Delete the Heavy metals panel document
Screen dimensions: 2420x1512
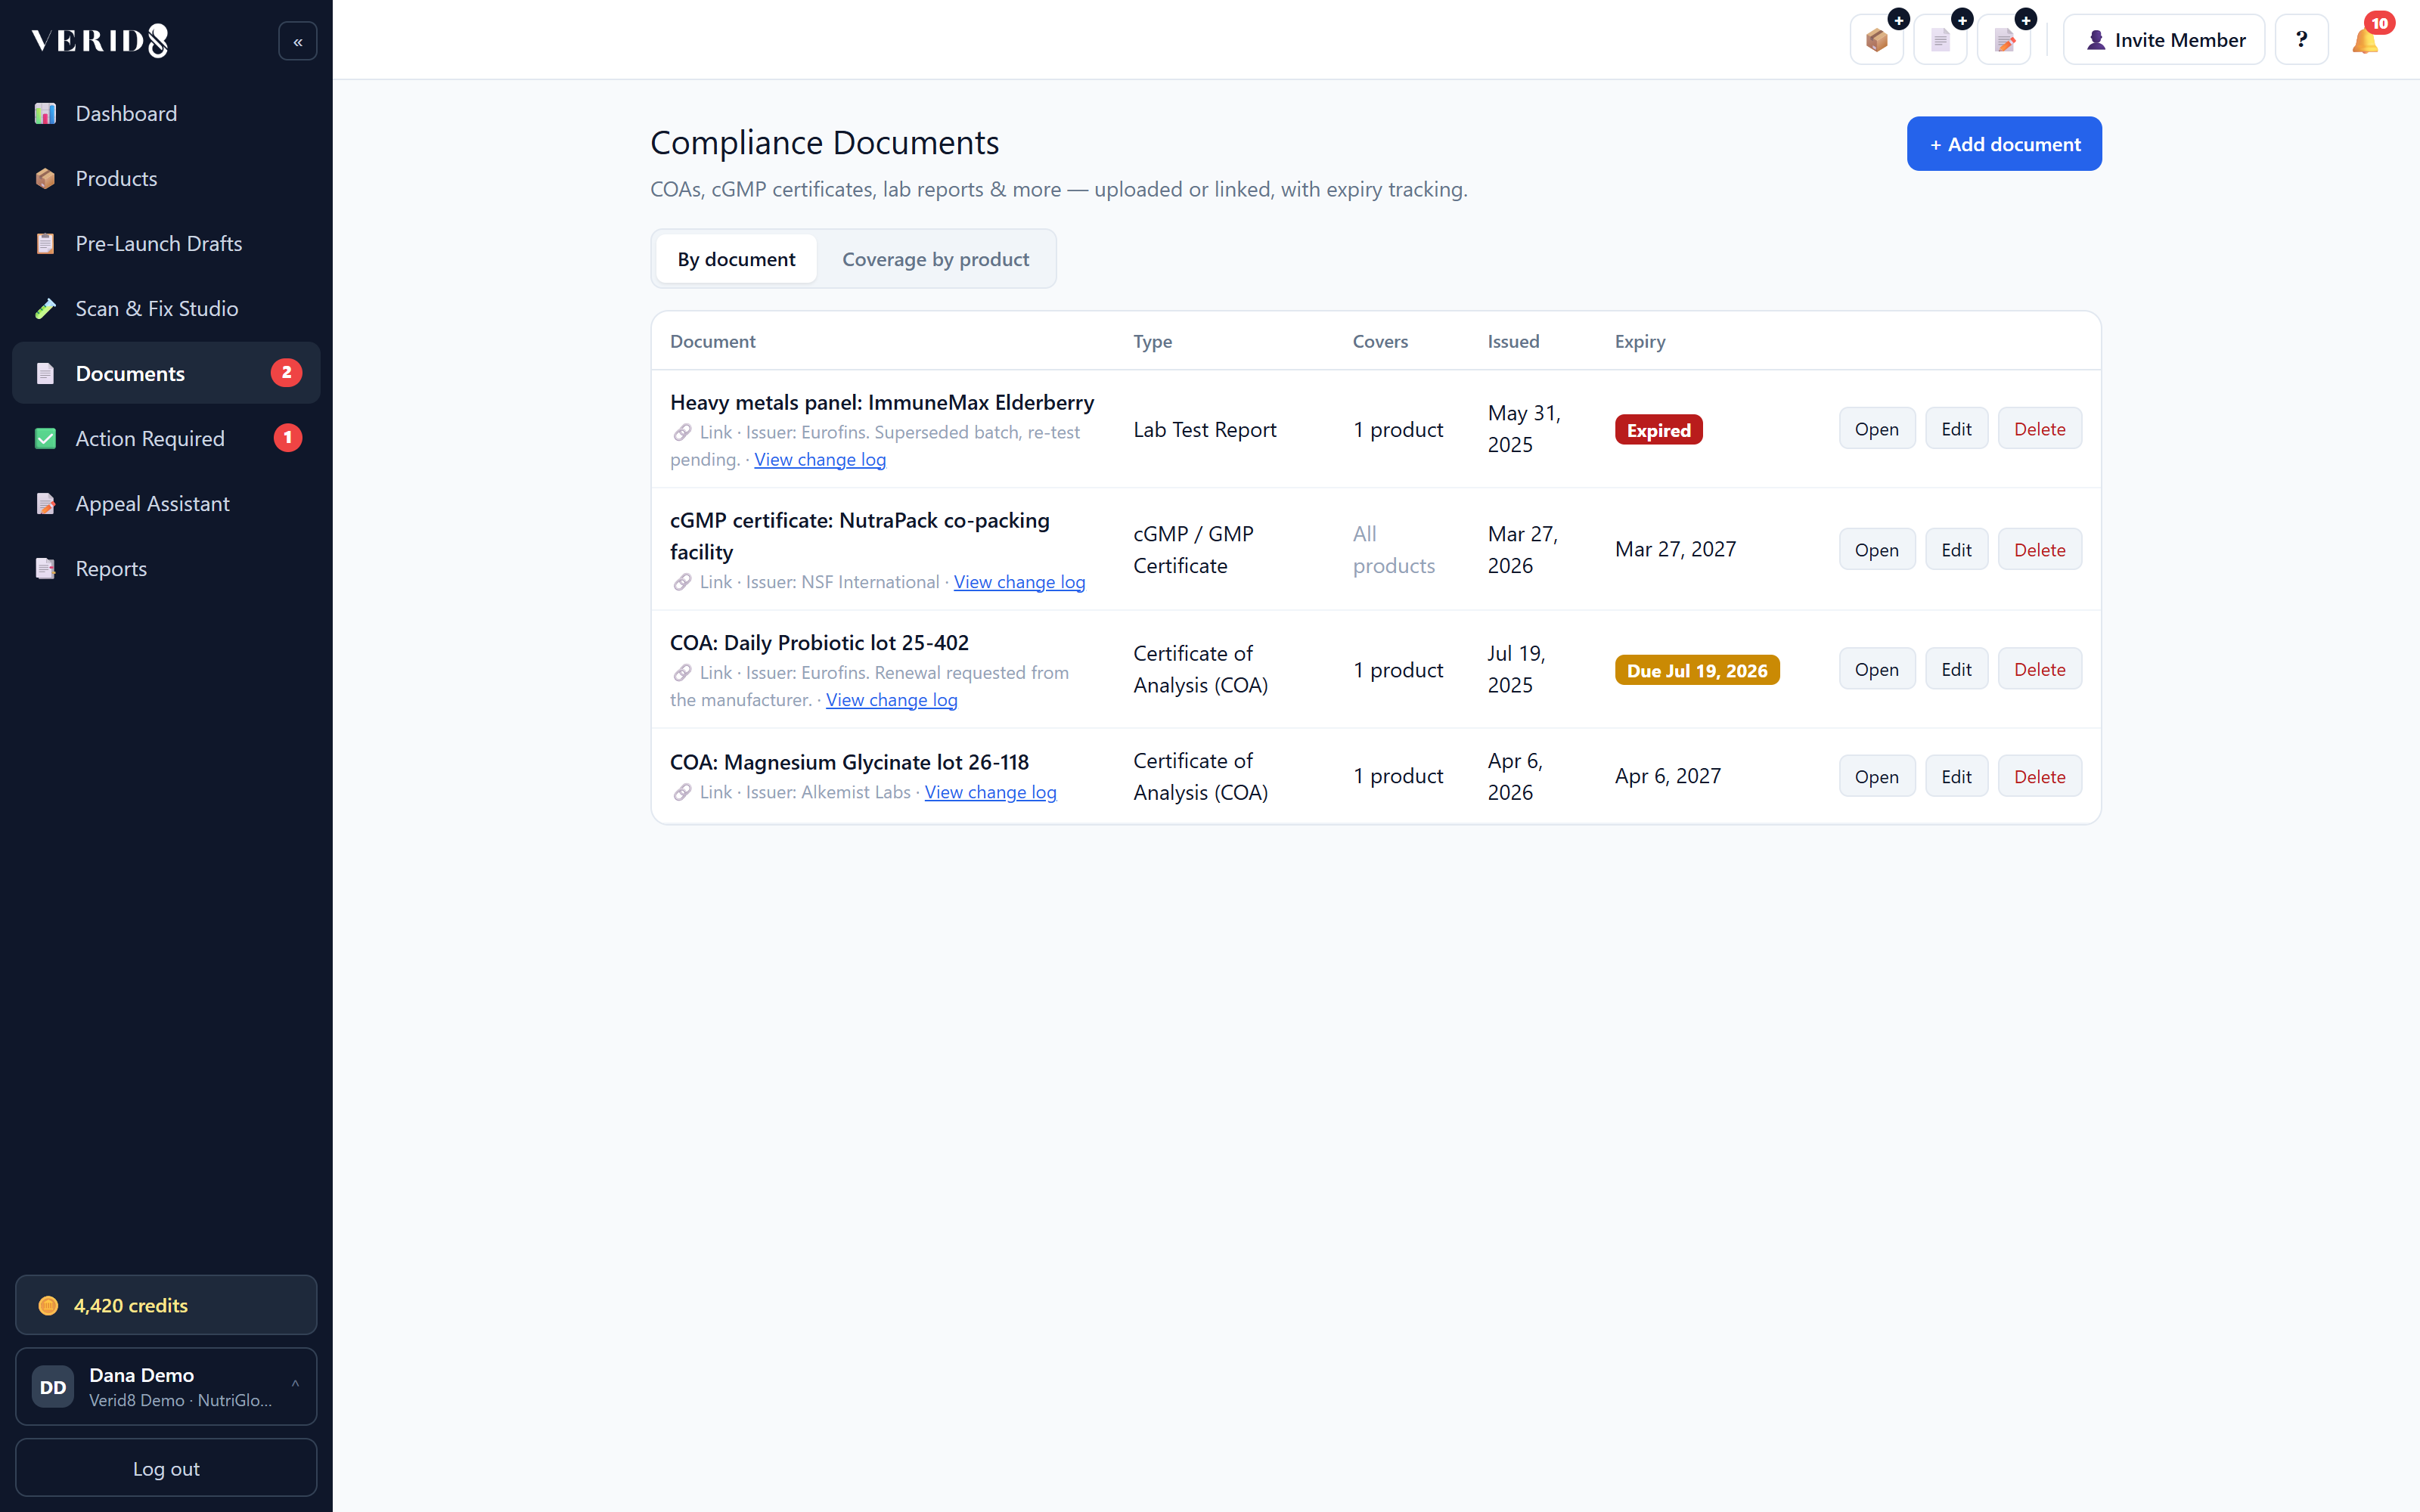pos(2039,429)
